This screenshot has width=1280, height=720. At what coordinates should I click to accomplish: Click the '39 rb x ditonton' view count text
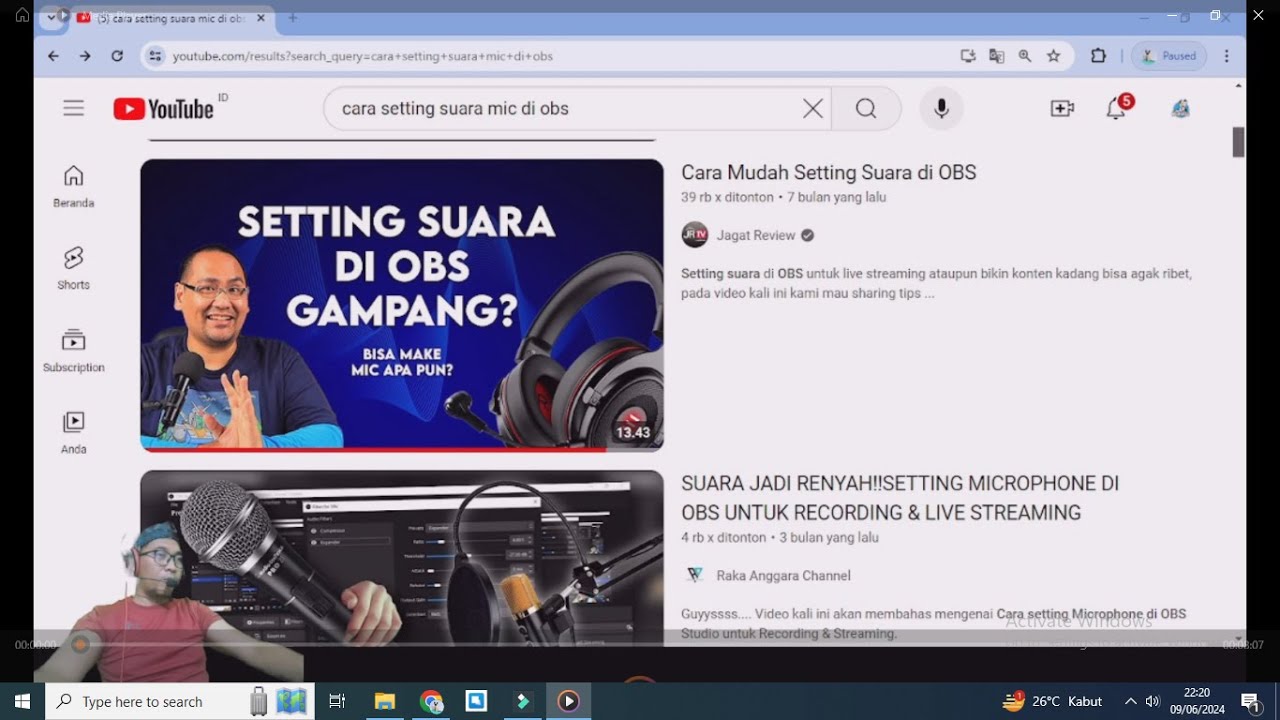pos(727,197)
